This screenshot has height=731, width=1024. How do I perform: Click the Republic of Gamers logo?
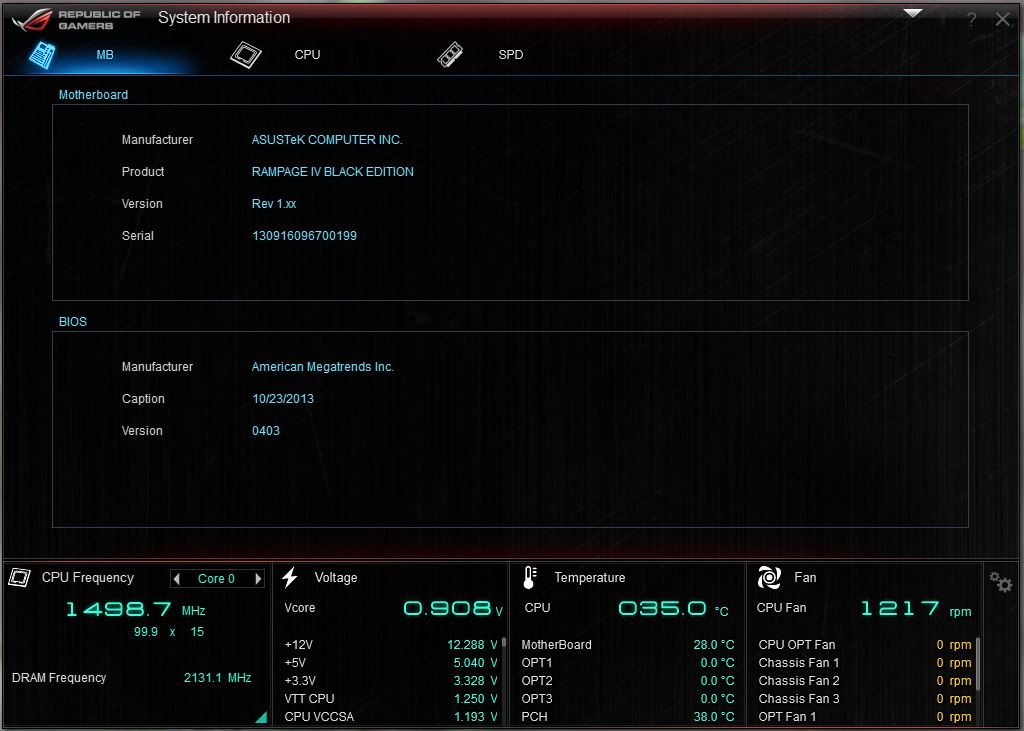point(76,20)
